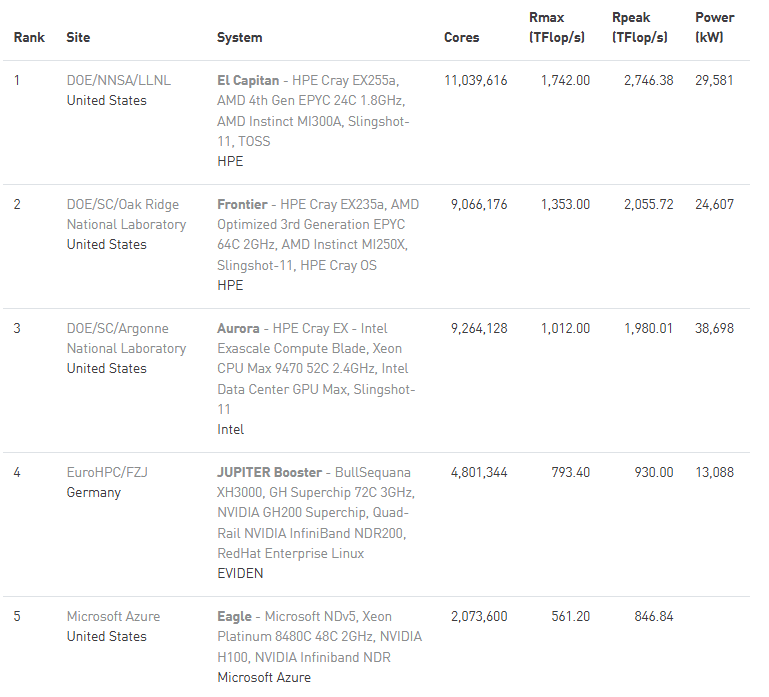Open the El Capitan system link
The image size is (769, 697).
point(248,80)
